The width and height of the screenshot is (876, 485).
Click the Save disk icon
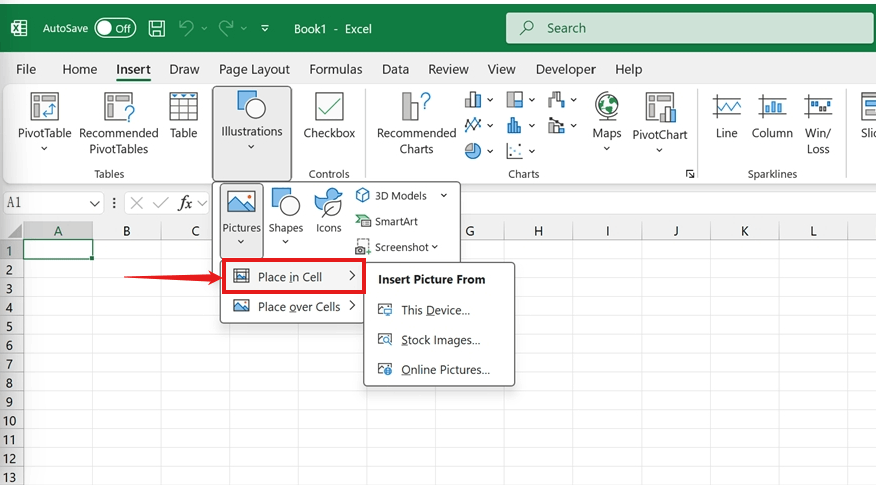156,28
